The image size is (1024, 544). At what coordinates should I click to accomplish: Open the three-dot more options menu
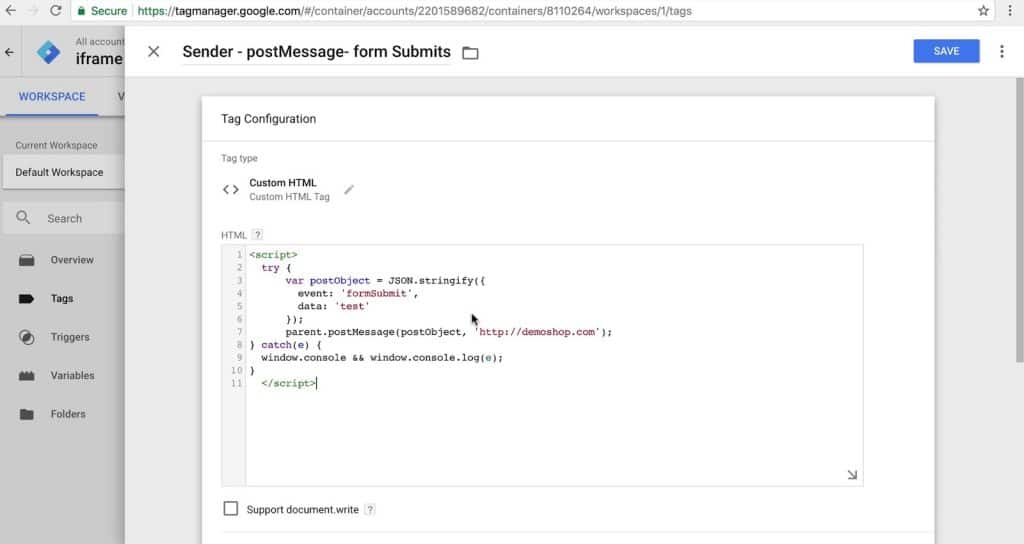coord(1001,52)
